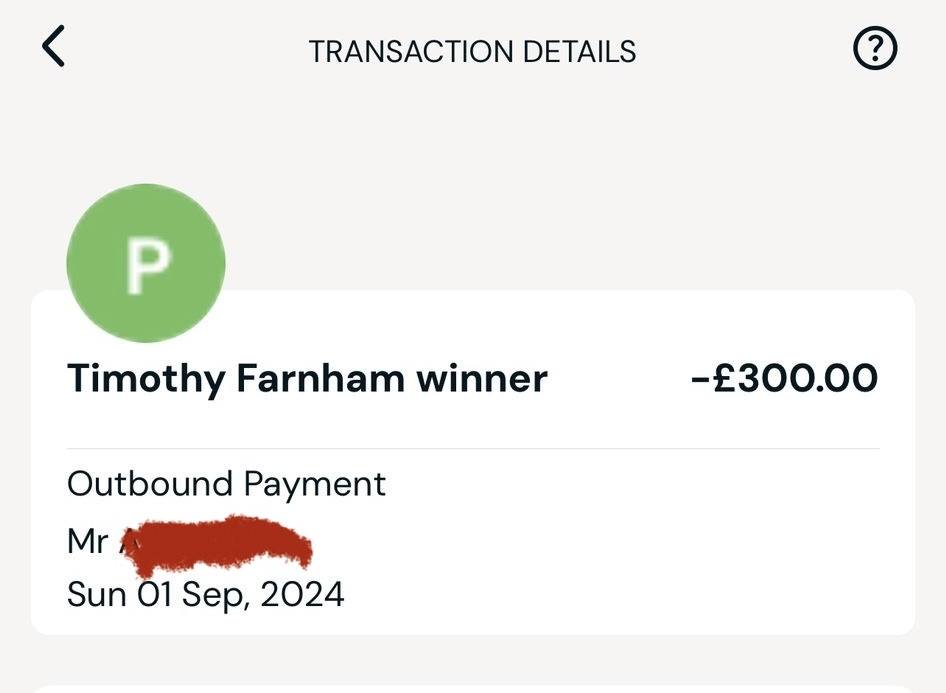The image size is (946, 693).
Task: Click the 'Mr' title before the redaction
Action: pyautogui.click(x=88, y=541)
